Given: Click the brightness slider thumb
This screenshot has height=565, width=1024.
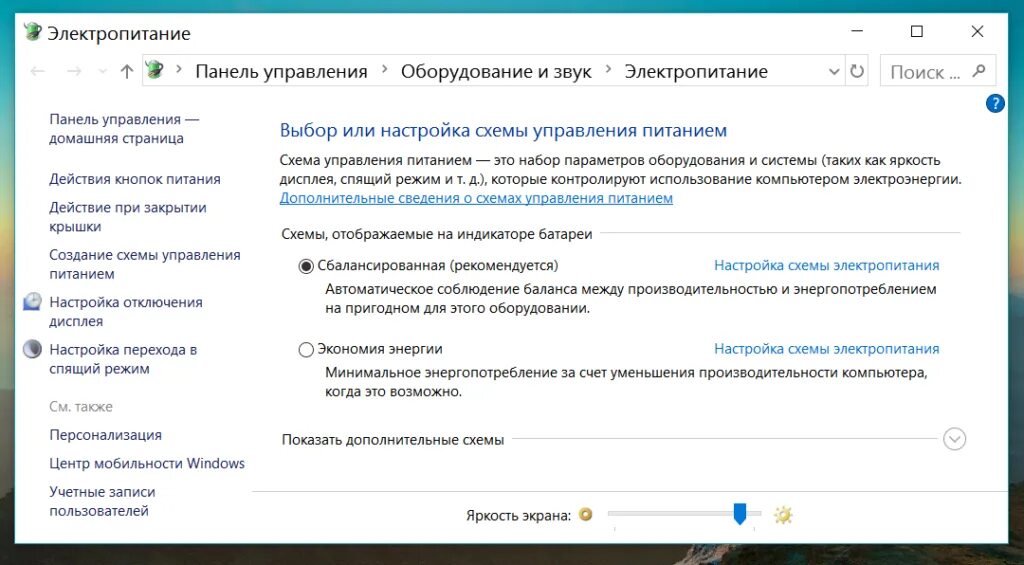Looking at the screenshot, I should (739, 513).
